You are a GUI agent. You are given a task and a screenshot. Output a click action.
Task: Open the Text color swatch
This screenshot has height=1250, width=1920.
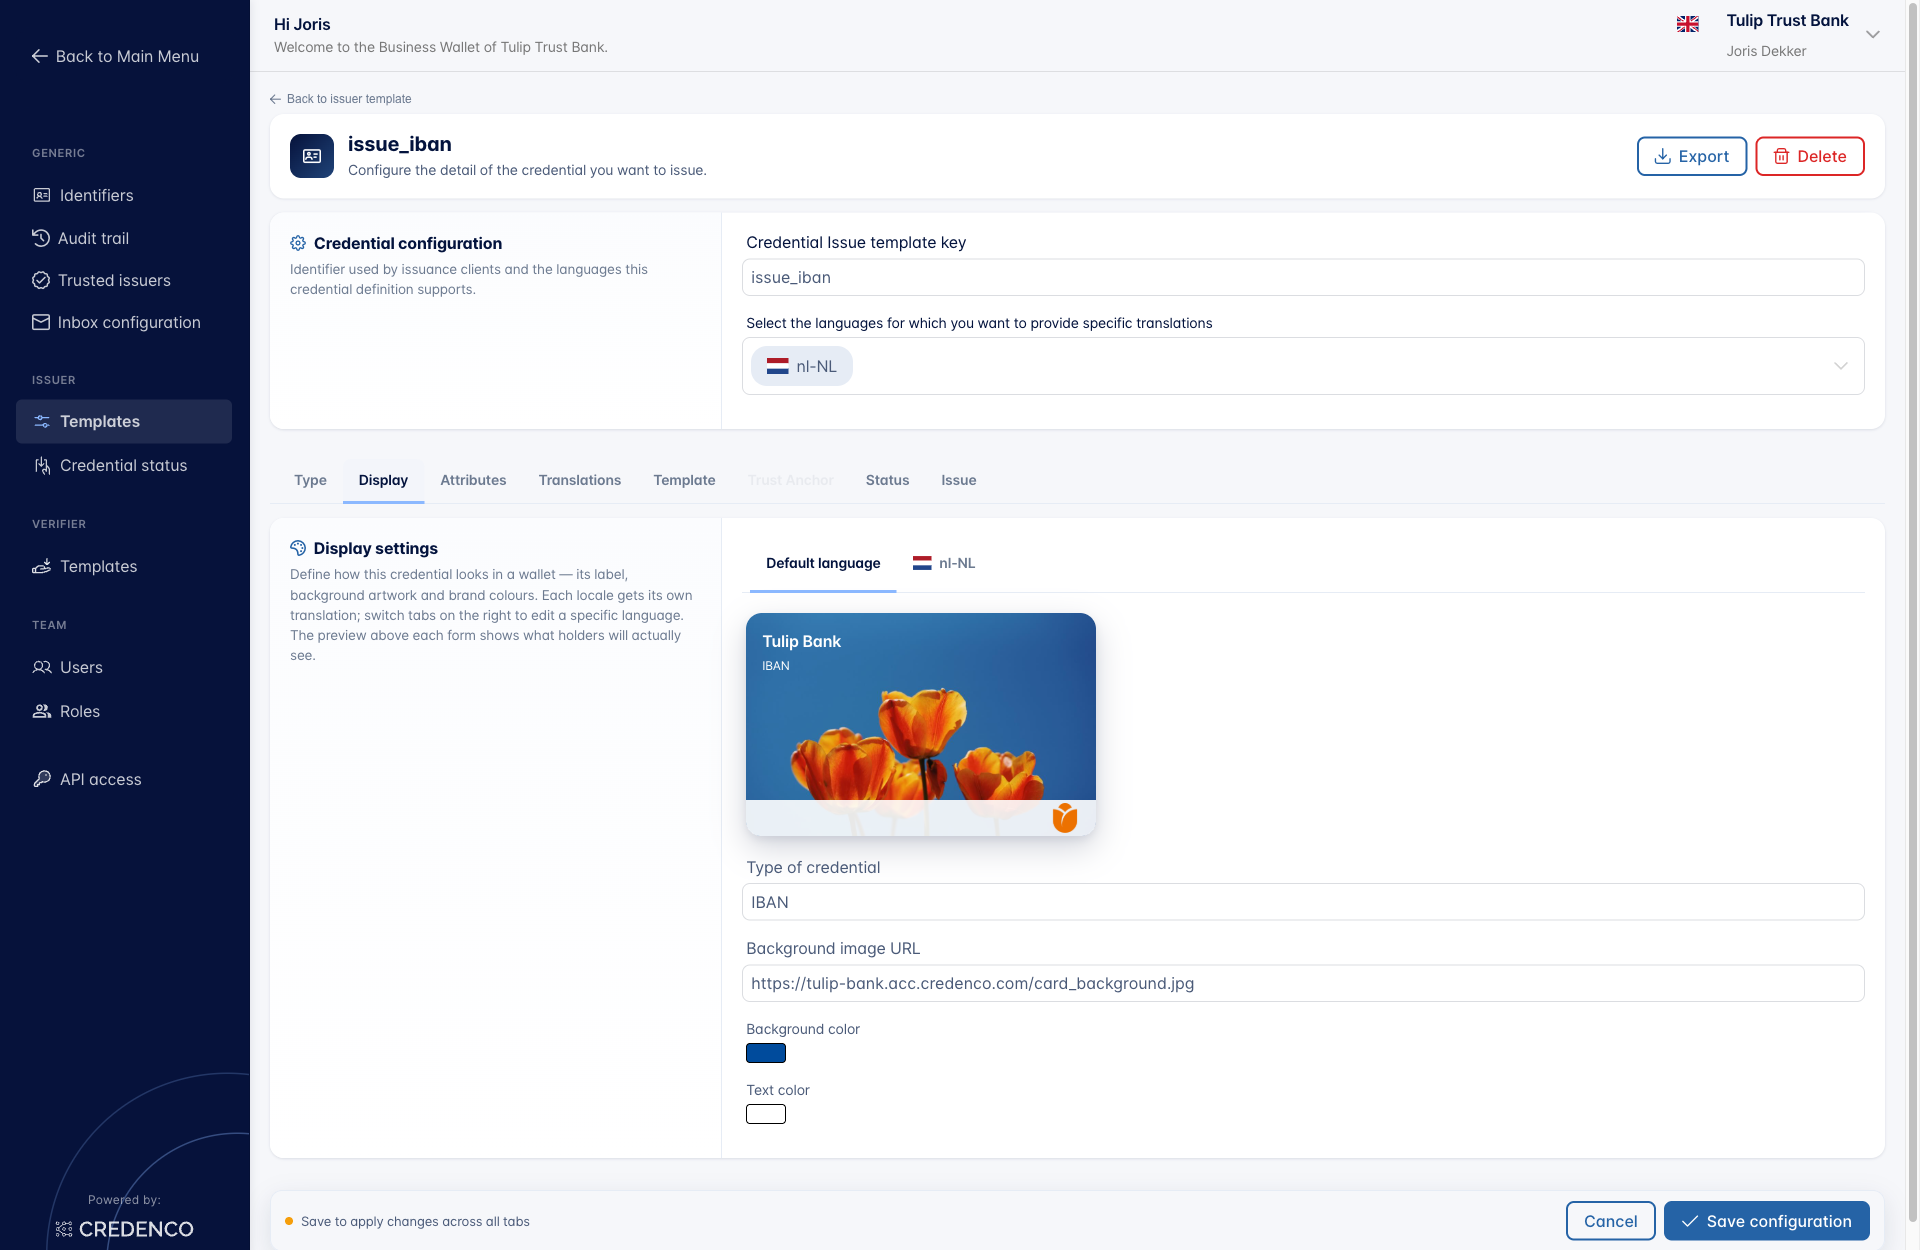[766, 1114]
